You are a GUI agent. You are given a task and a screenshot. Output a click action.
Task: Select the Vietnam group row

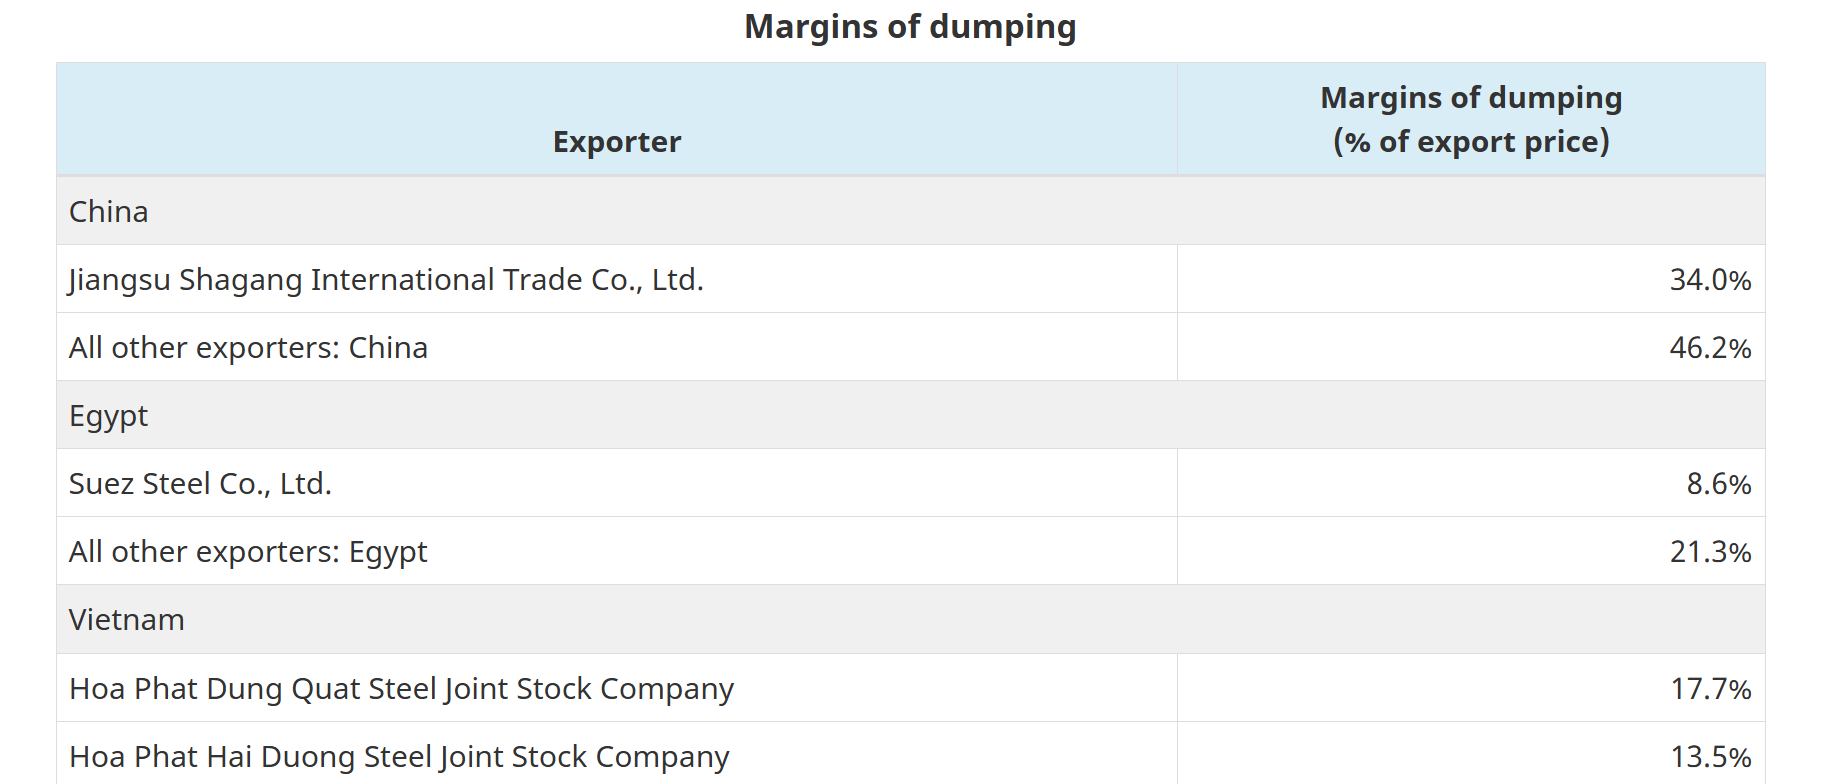(x=127, y=620)
